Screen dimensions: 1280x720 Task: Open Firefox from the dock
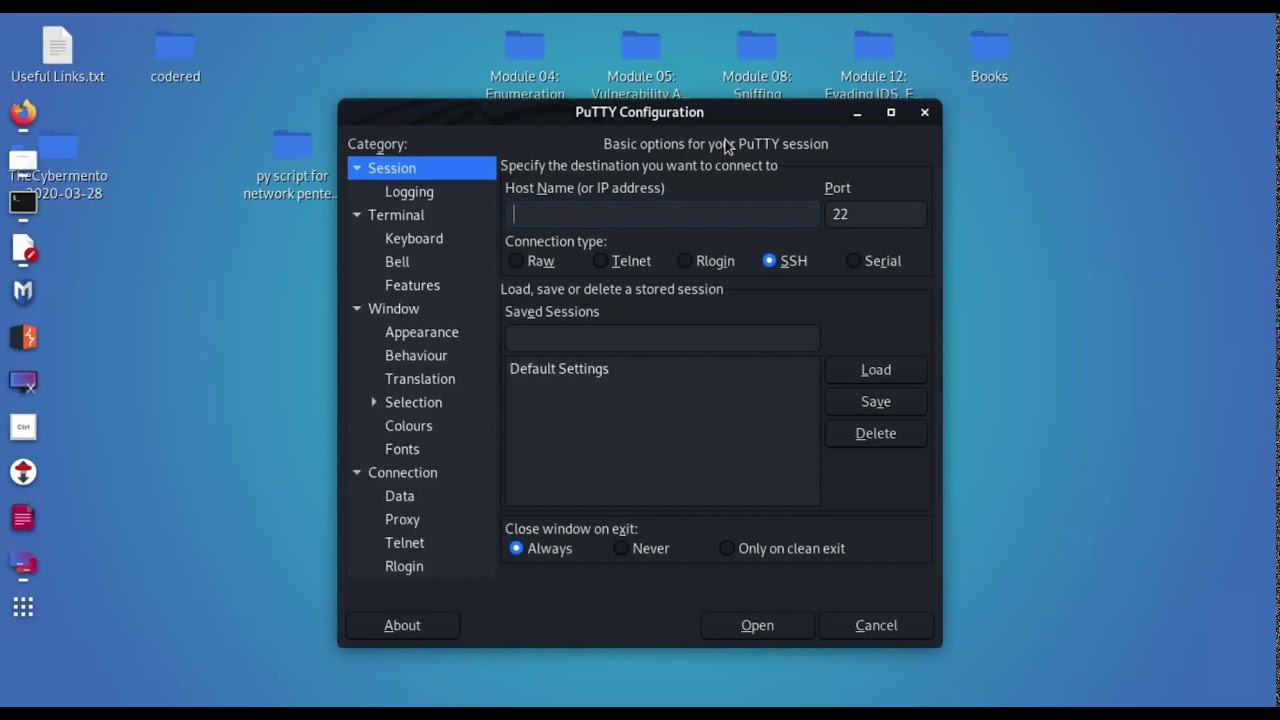(x=23, y=113)
